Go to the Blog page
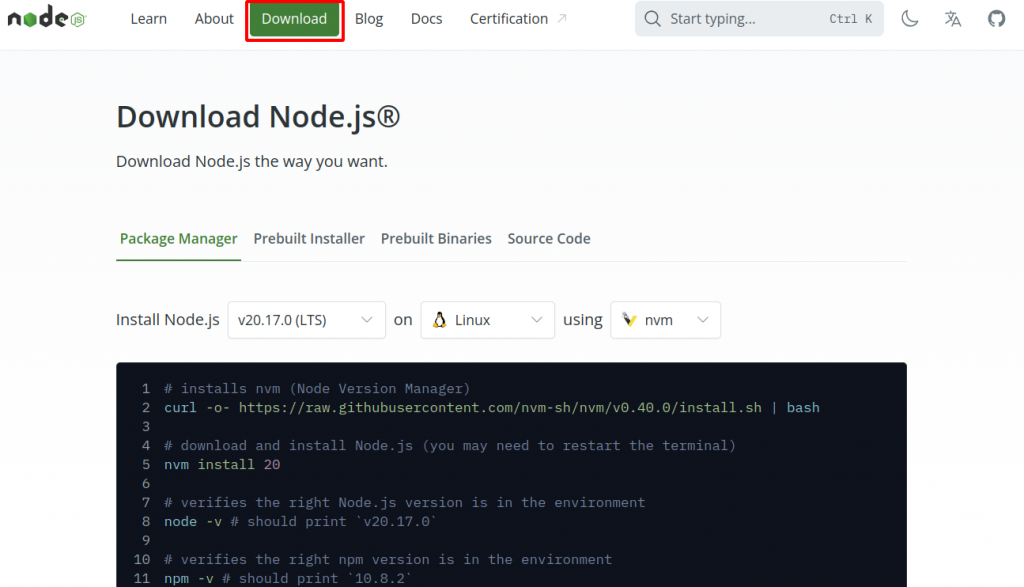This screenshot has width=1024, height=587. point(369,19)
